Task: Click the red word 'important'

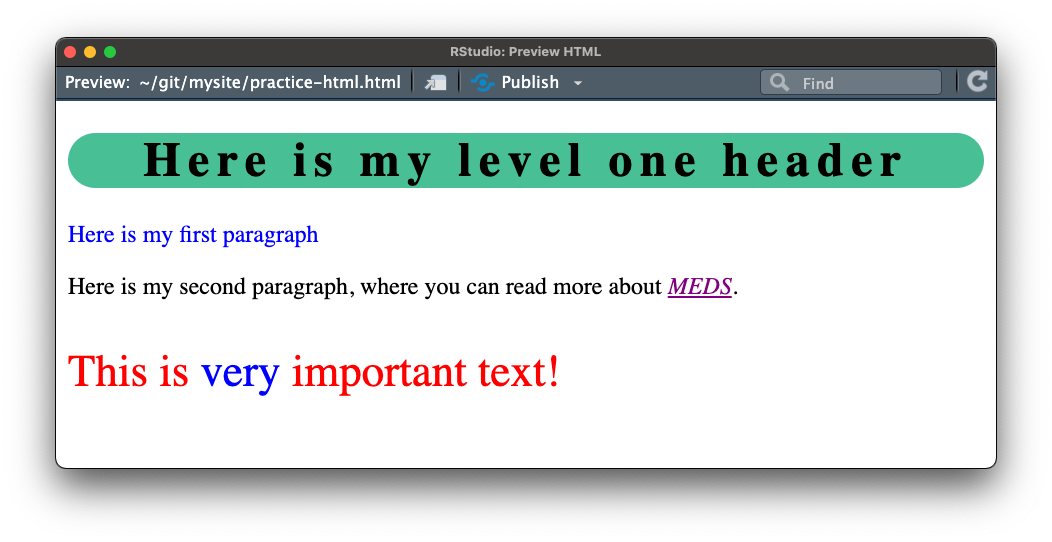Action: click(x=378, y=372)
